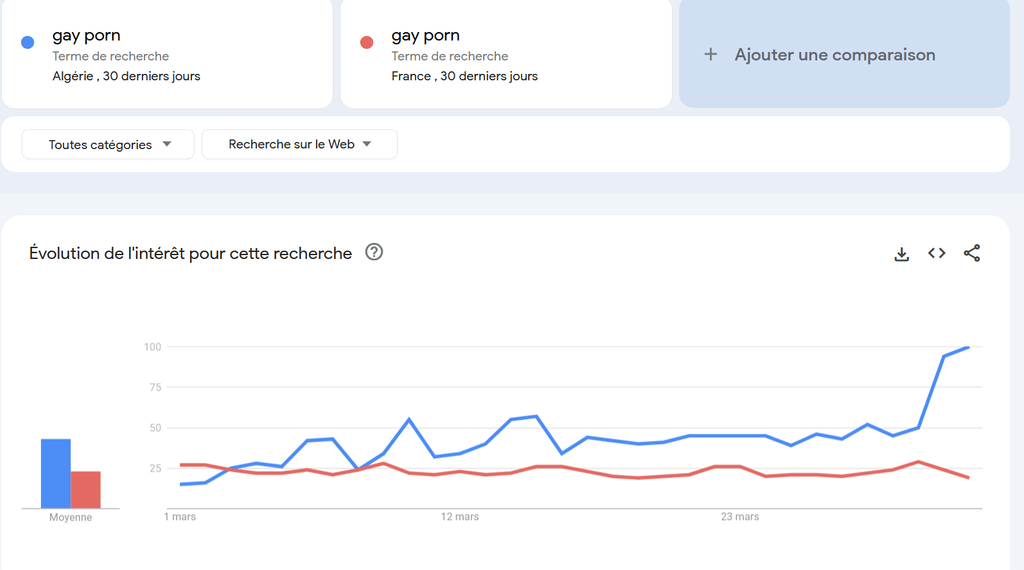Click the plus icon to add comparison
The image size is (1024, 570).
711,55
